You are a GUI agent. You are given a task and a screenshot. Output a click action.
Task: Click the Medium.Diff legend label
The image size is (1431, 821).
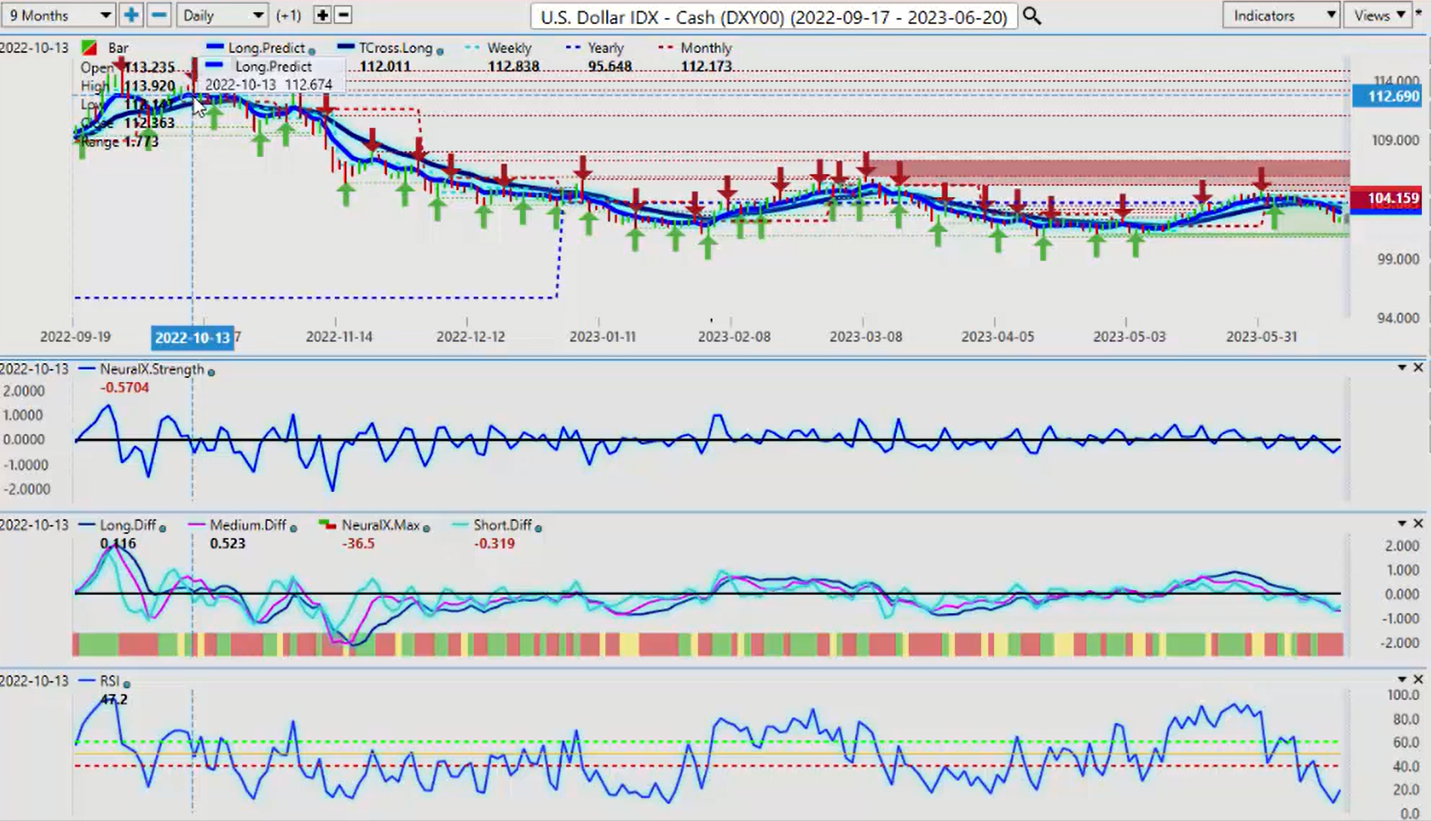(x=248, y=525)
